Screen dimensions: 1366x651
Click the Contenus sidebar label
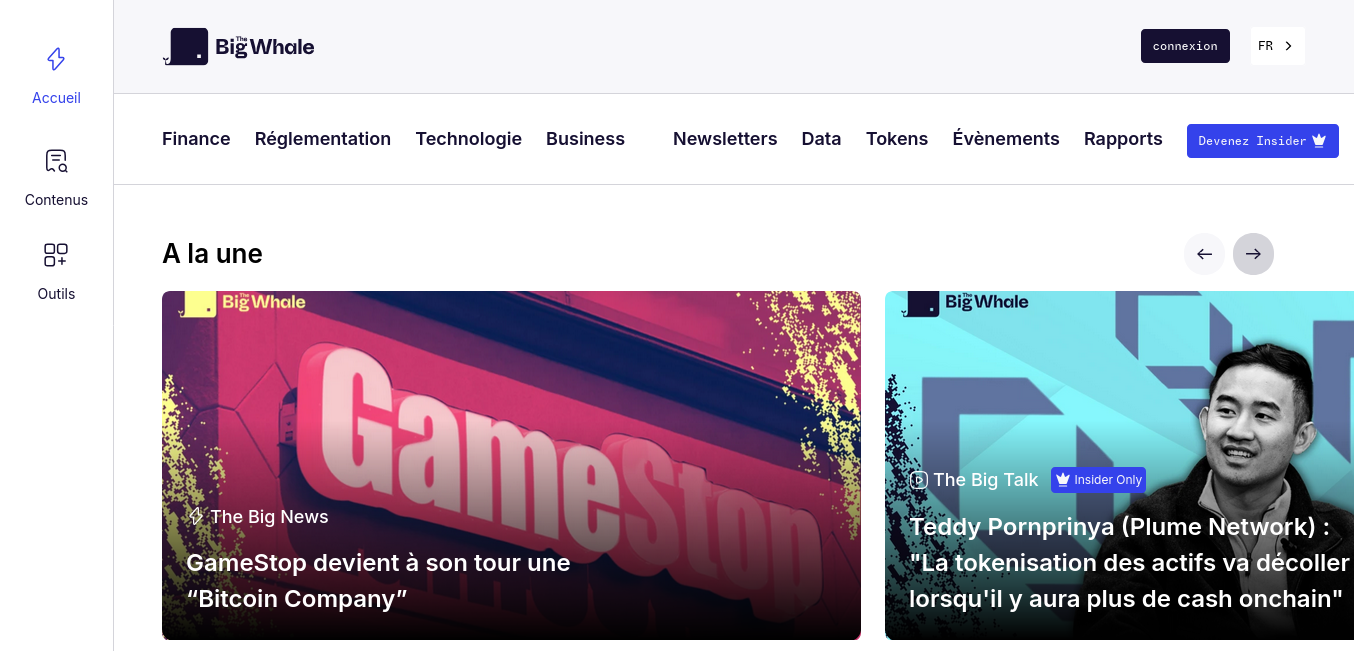click(56, 200)
